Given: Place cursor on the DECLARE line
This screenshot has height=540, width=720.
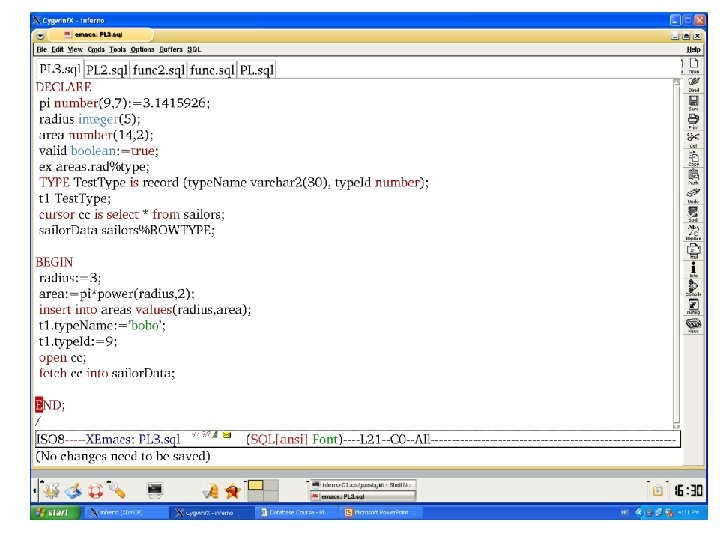Looking at the screenshot, I should click(x=63, y=87).
